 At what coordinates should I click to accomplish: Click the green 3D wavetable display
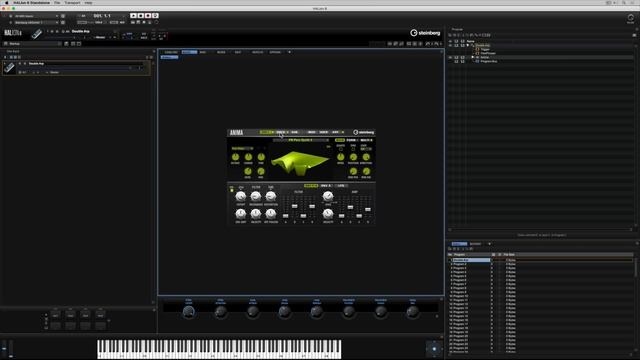(x=300, y=163)
